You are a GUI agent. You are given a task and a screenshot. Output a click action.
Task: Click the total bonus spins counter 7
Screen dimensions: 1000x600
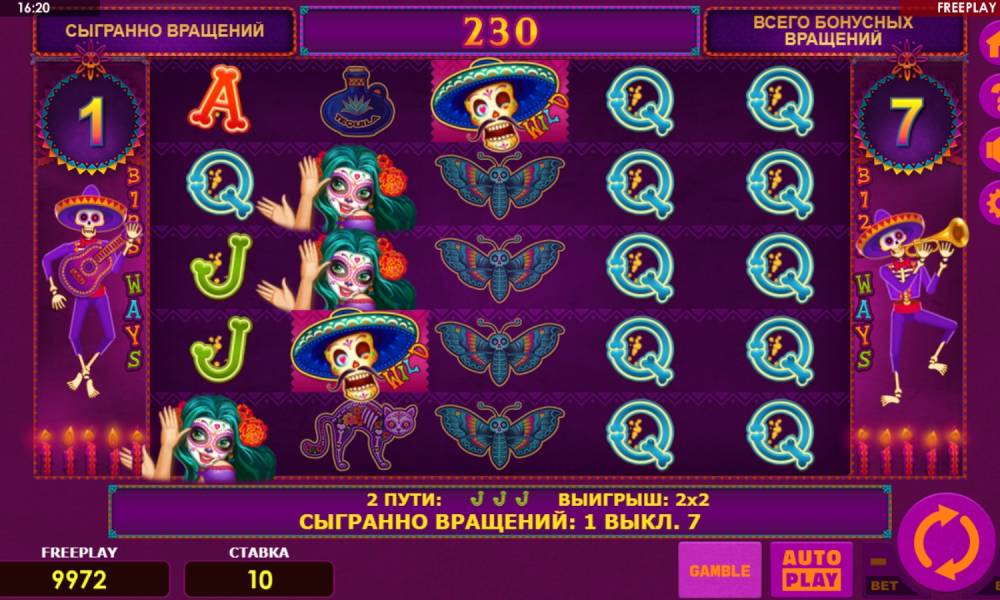[907, 119]
